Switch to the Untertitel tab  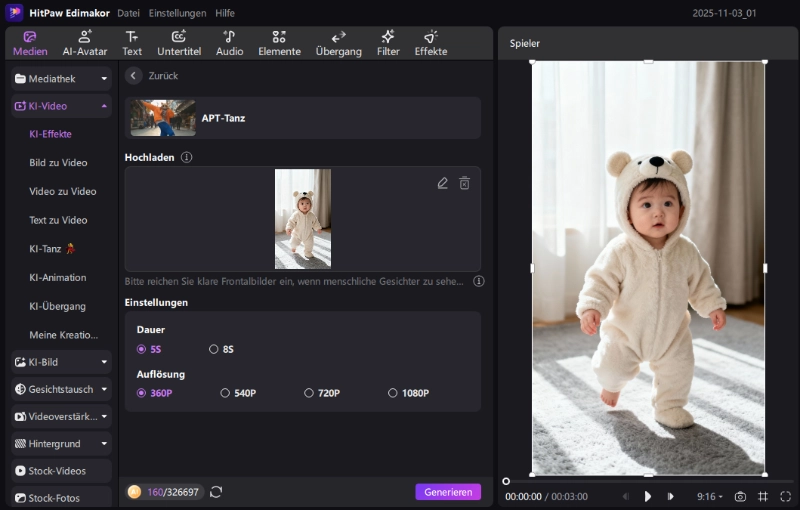pyautogui.click(x=179, y=43)
